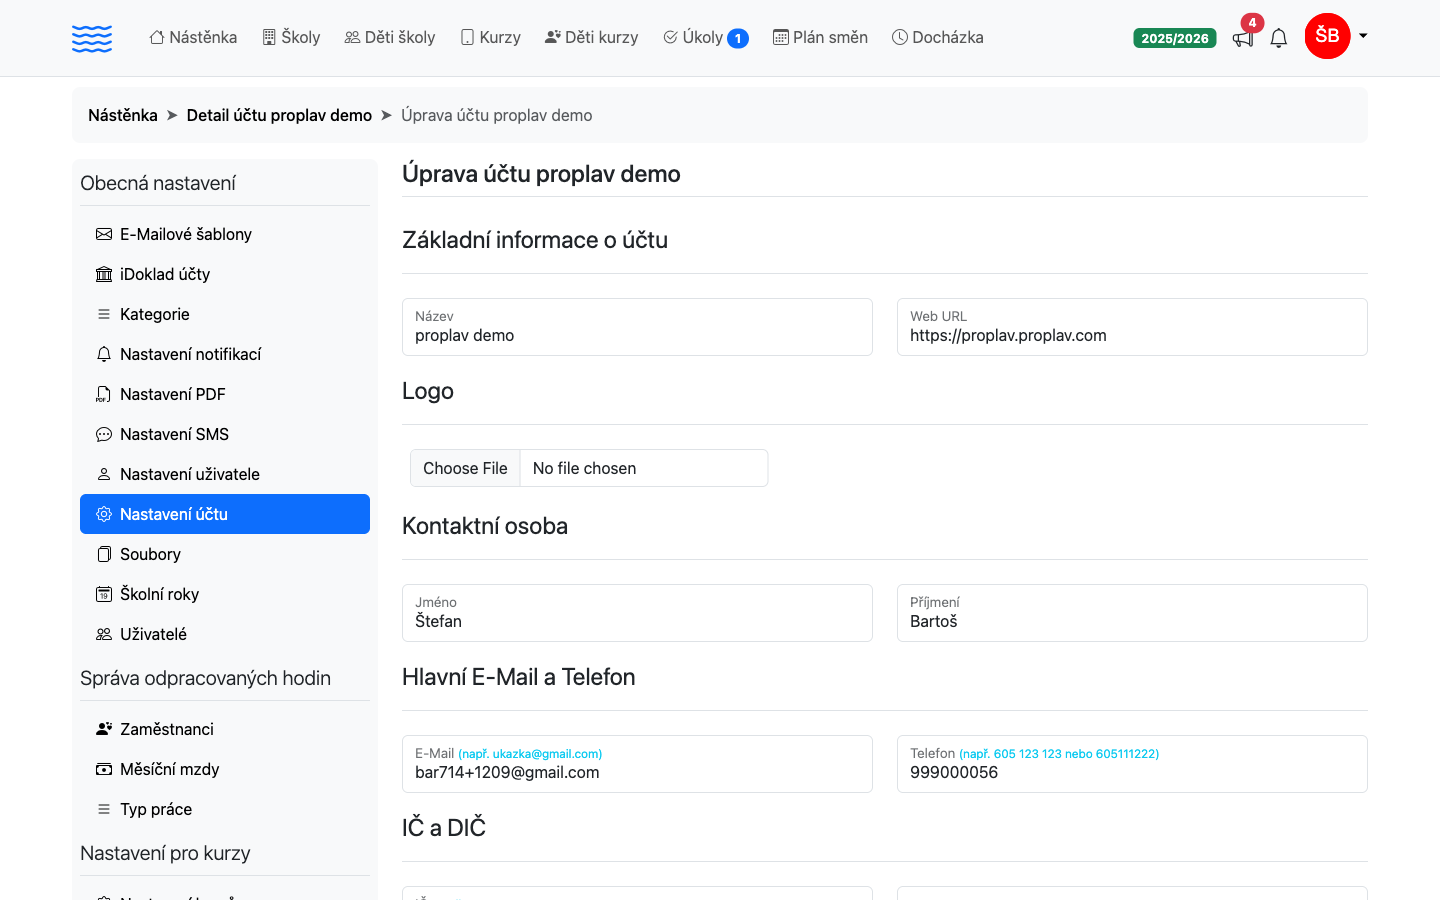Open Docházka navigation item
1440x900 pixels.
(938, 37)
